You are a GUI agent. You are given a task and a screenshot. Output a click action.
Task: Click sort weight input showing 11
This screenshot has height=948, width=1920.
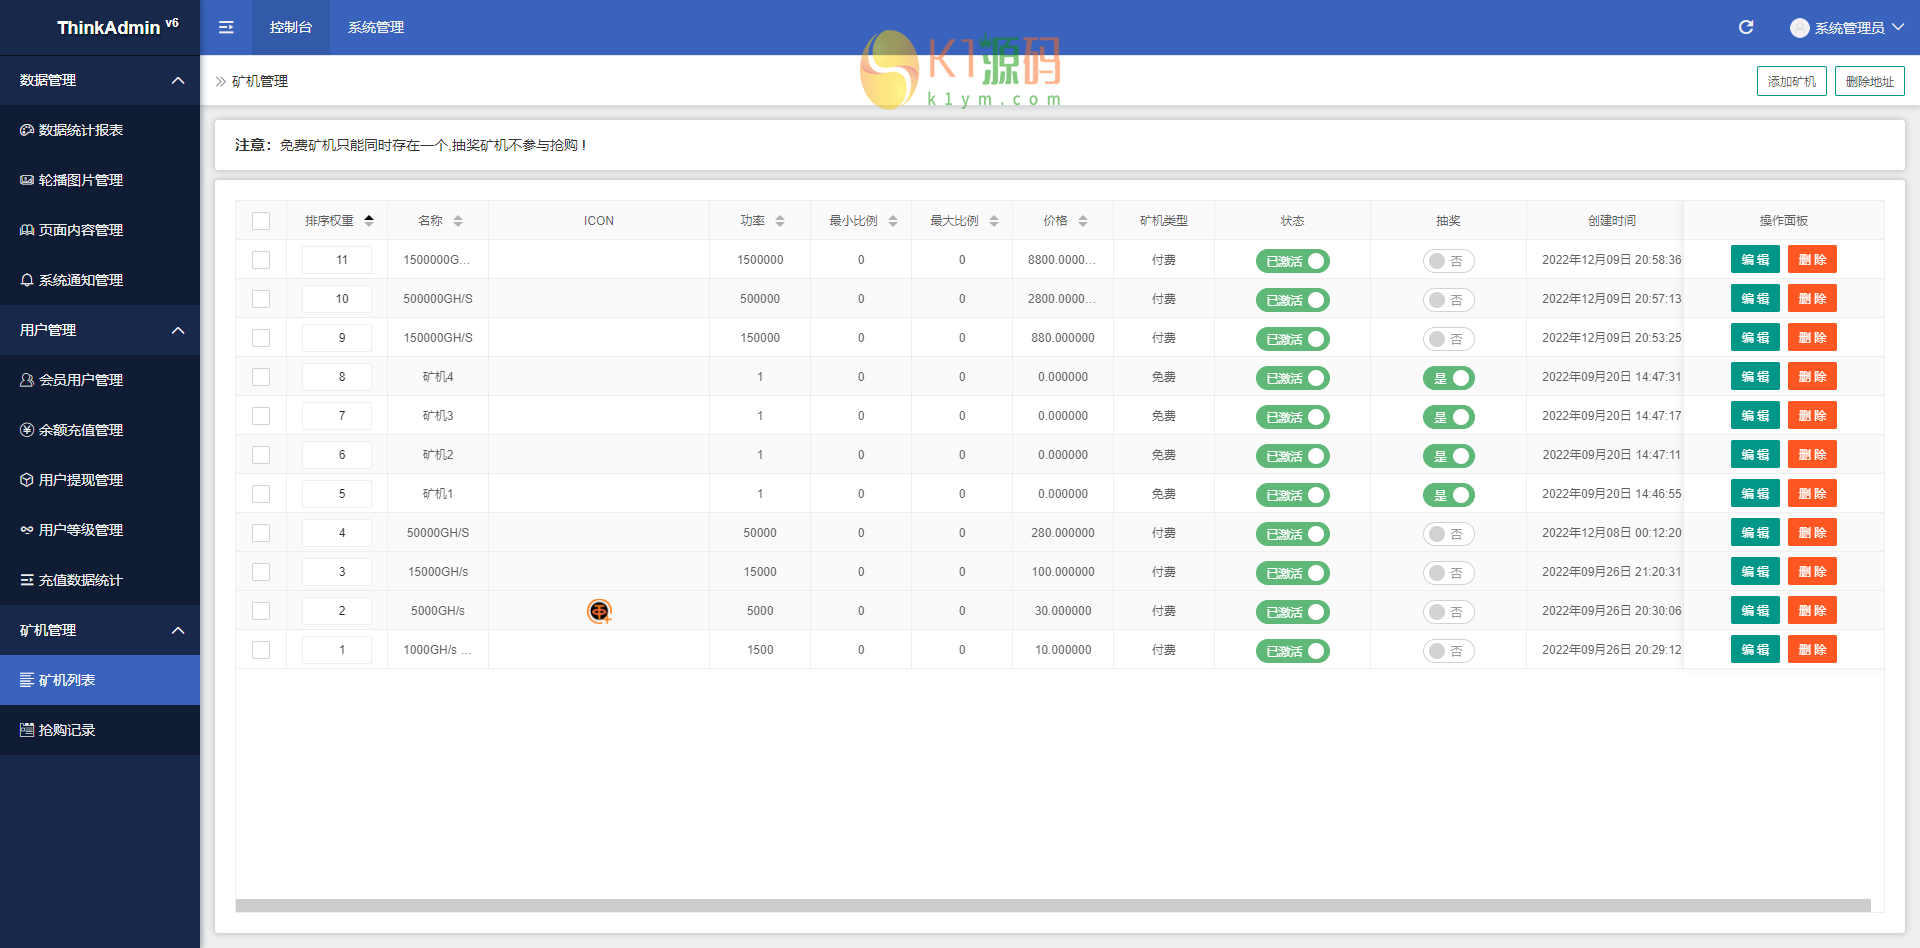(x=337, y=260)
